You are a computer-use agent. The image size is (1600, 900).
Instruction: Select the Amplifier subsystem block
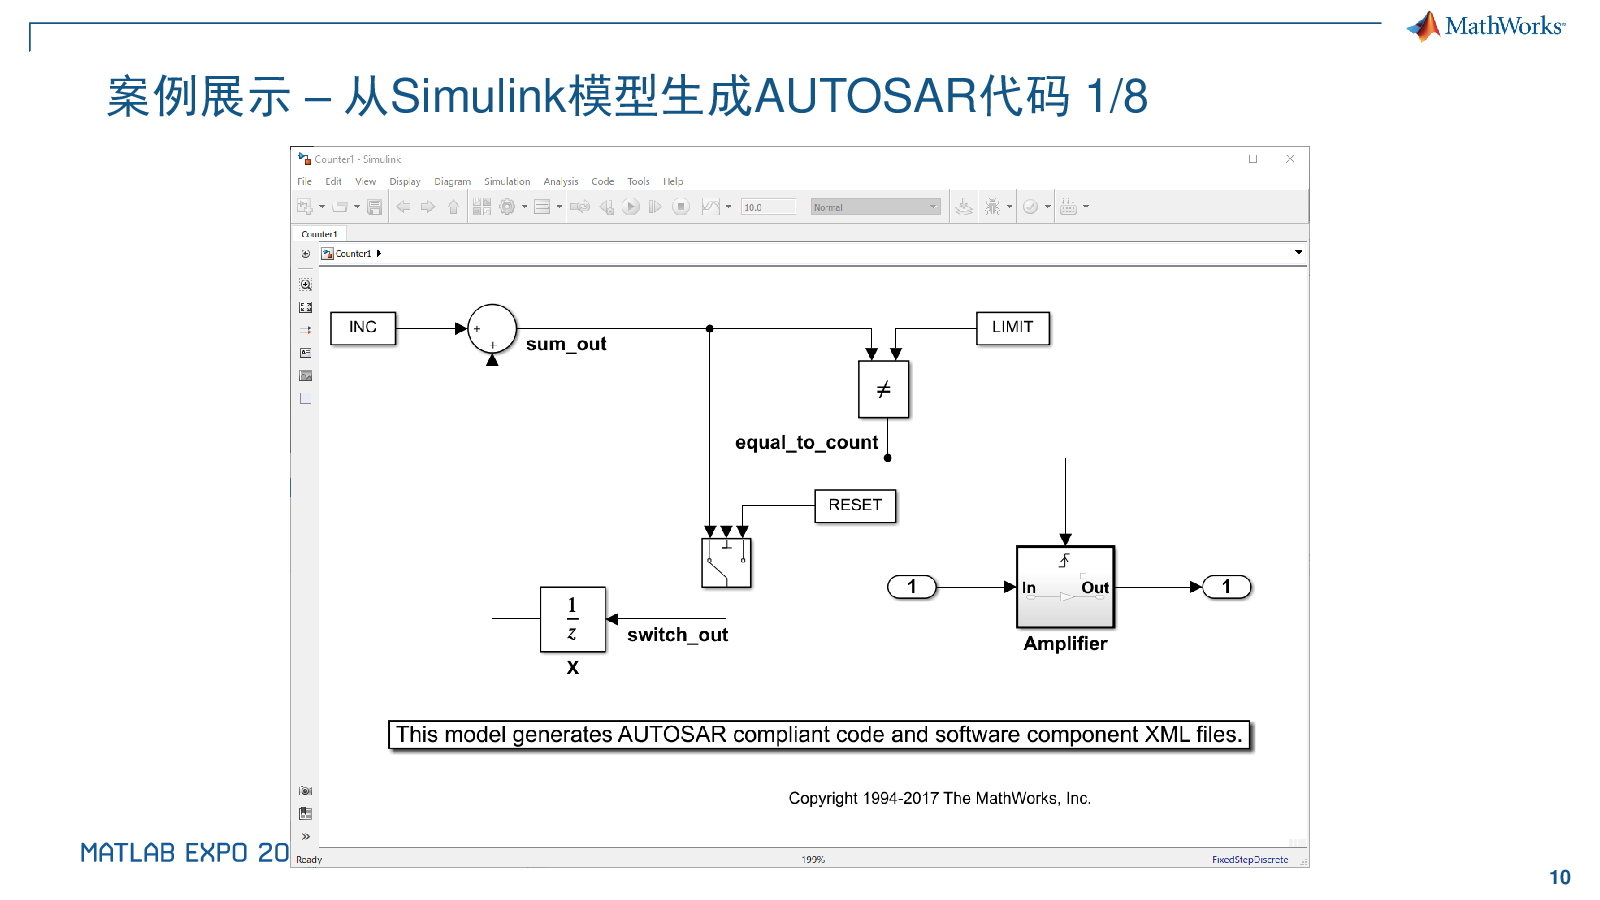(x=1065, y=587)
